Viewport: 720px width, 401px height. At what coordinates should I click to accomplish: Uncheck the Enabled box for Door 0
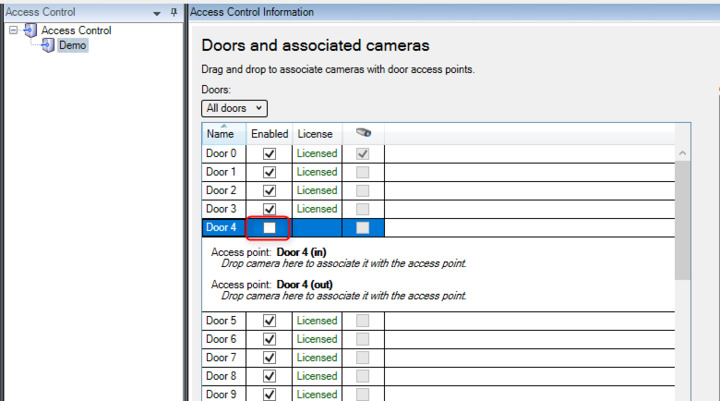[x=269, y=154]
